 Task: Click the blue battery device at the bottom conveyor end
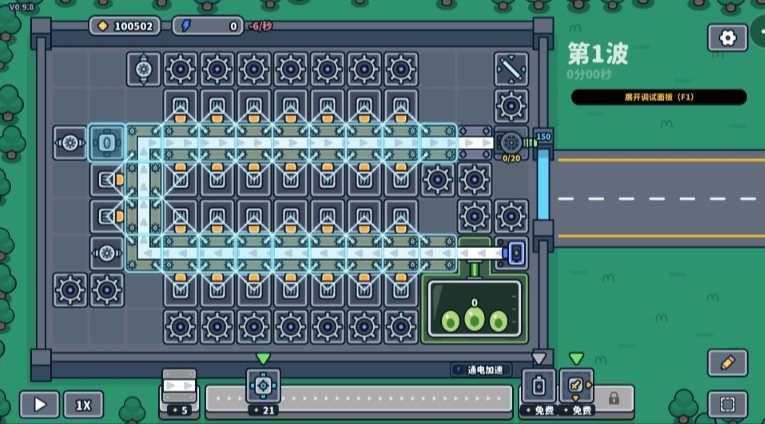(x=512, y=253)
